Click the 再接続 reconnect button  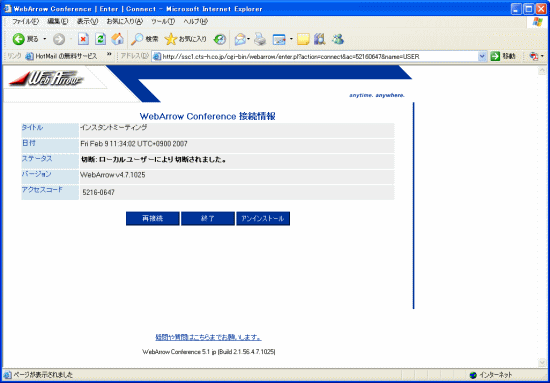[153, 219]
